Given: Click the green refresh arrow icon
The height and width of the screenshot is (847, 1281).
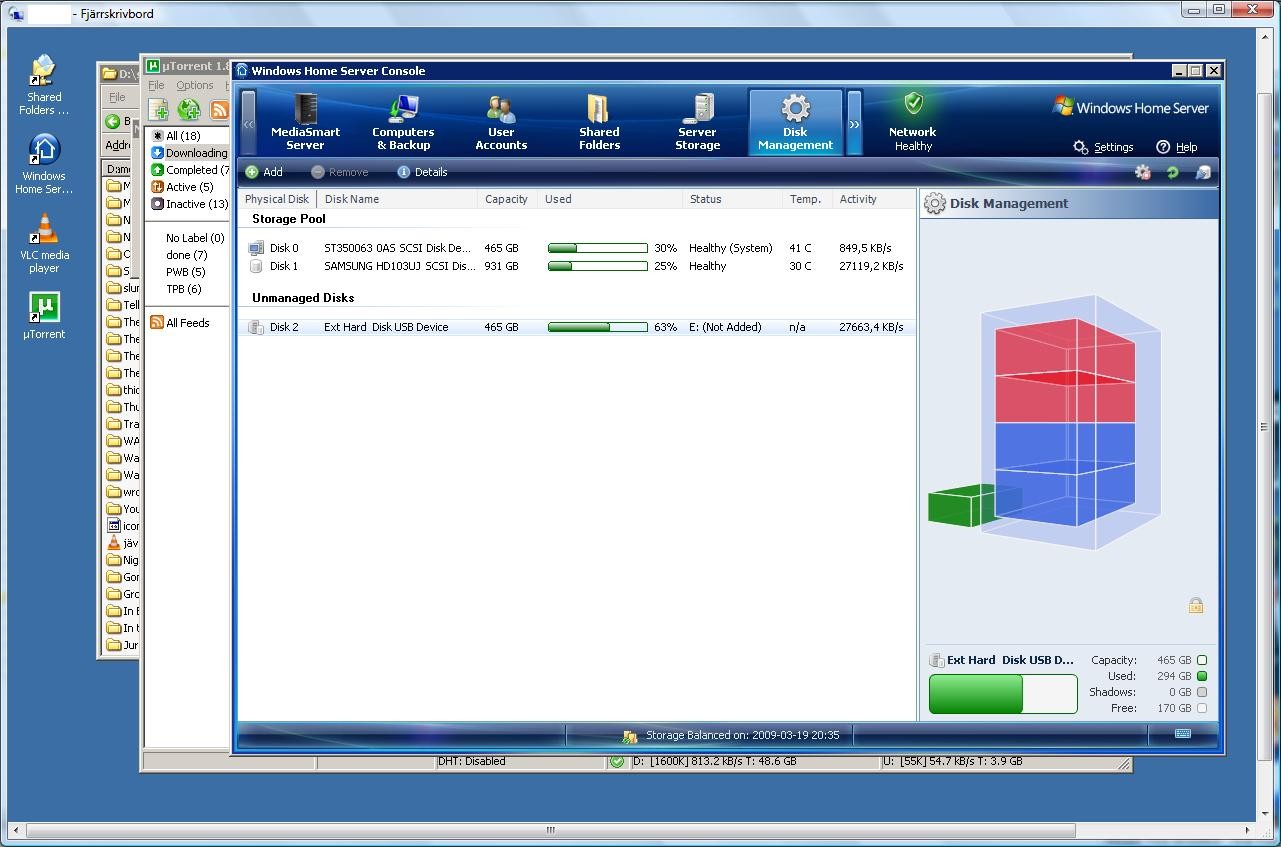Looking at the screenshot, I should point(1172,172).
